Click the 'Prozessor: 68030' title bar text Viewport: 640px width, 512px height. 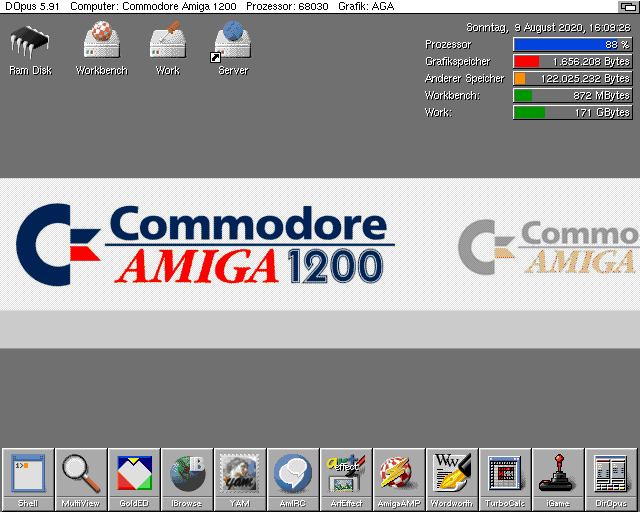[x=287, y=7]
